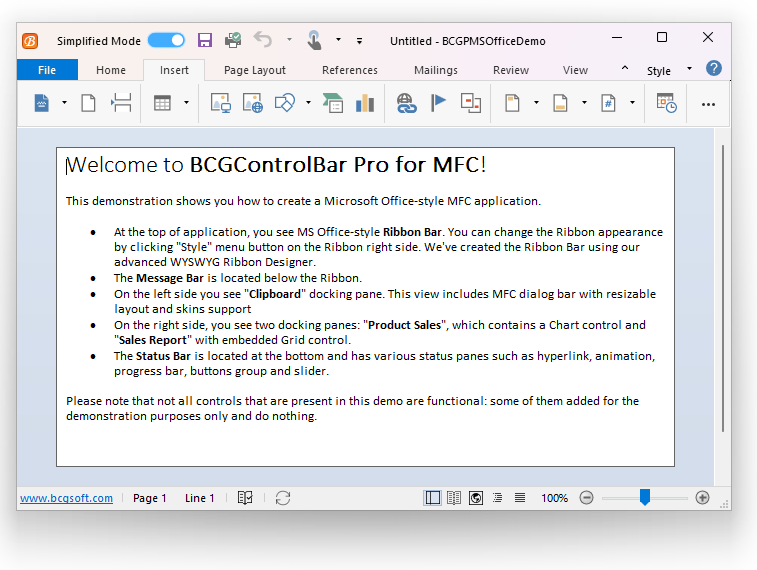This screenshot has width=757, height=570.
Task: Open the Help question mark icon
Action: coord(713,69)
